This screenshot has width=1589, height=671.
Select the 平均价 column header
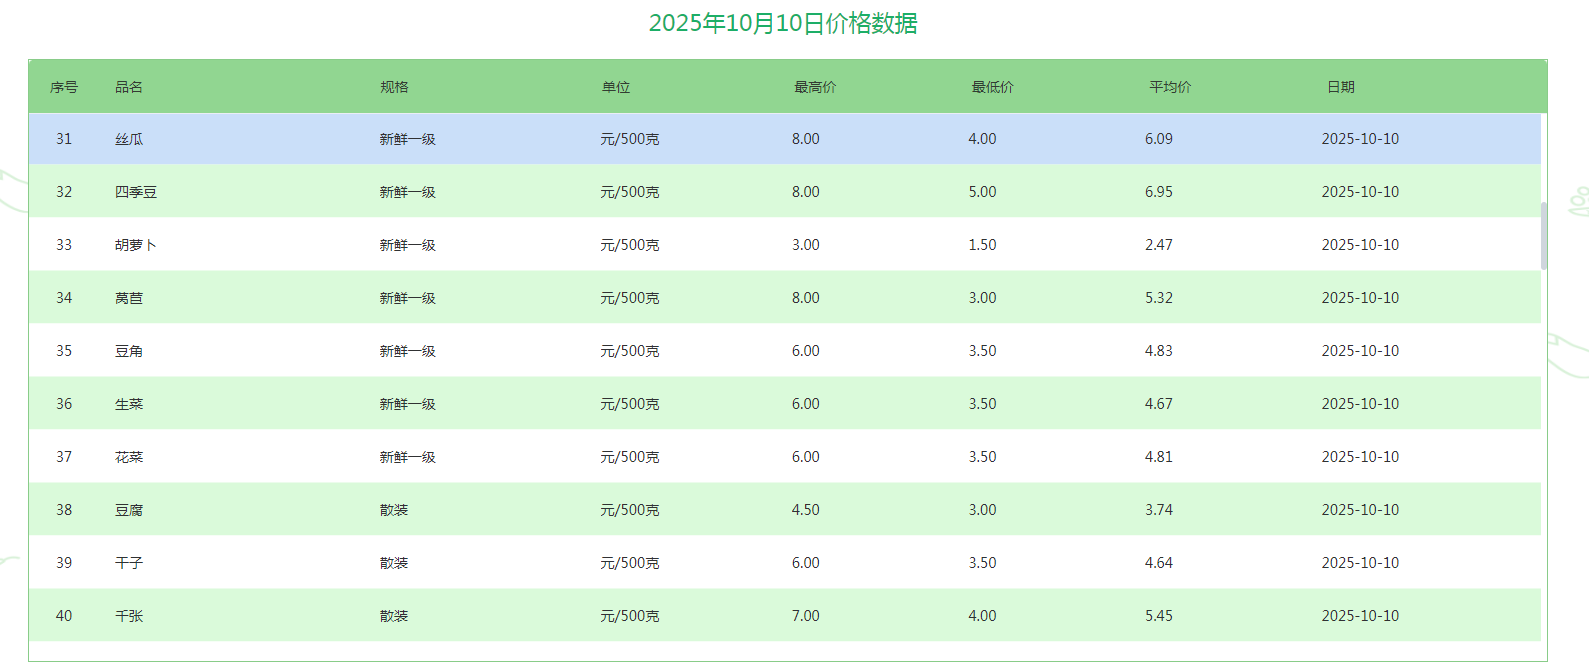1169,87
